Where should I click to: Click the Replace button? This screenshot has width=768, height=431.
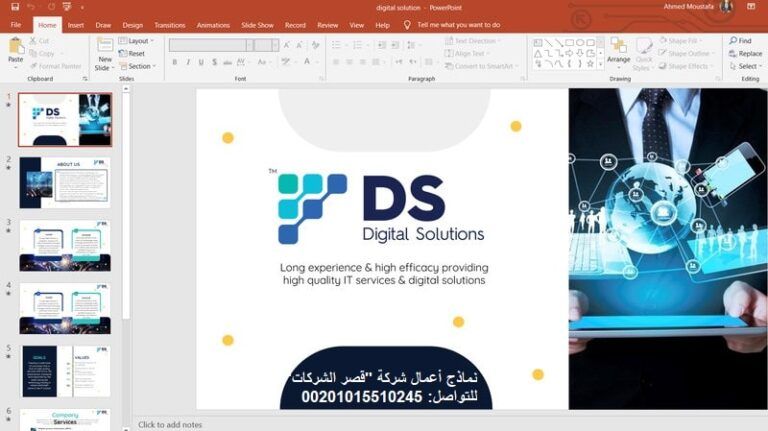(745, 53)
